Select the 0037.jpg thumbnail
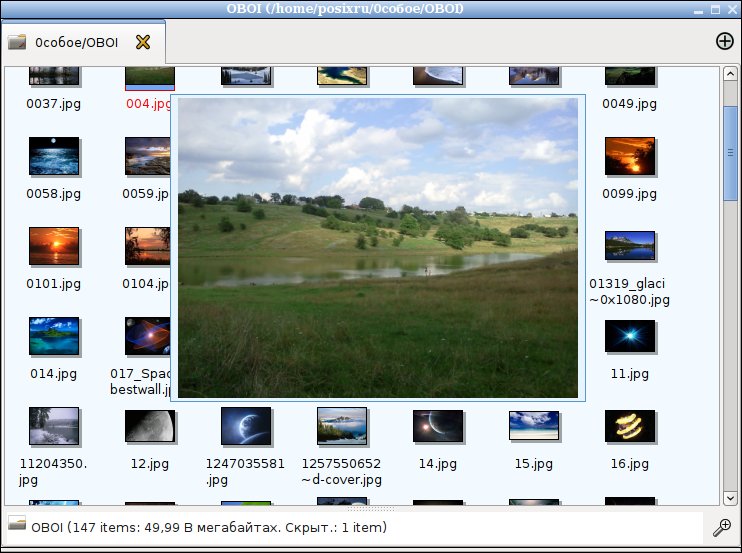742x553 pixels. click(x=54, y=76)
